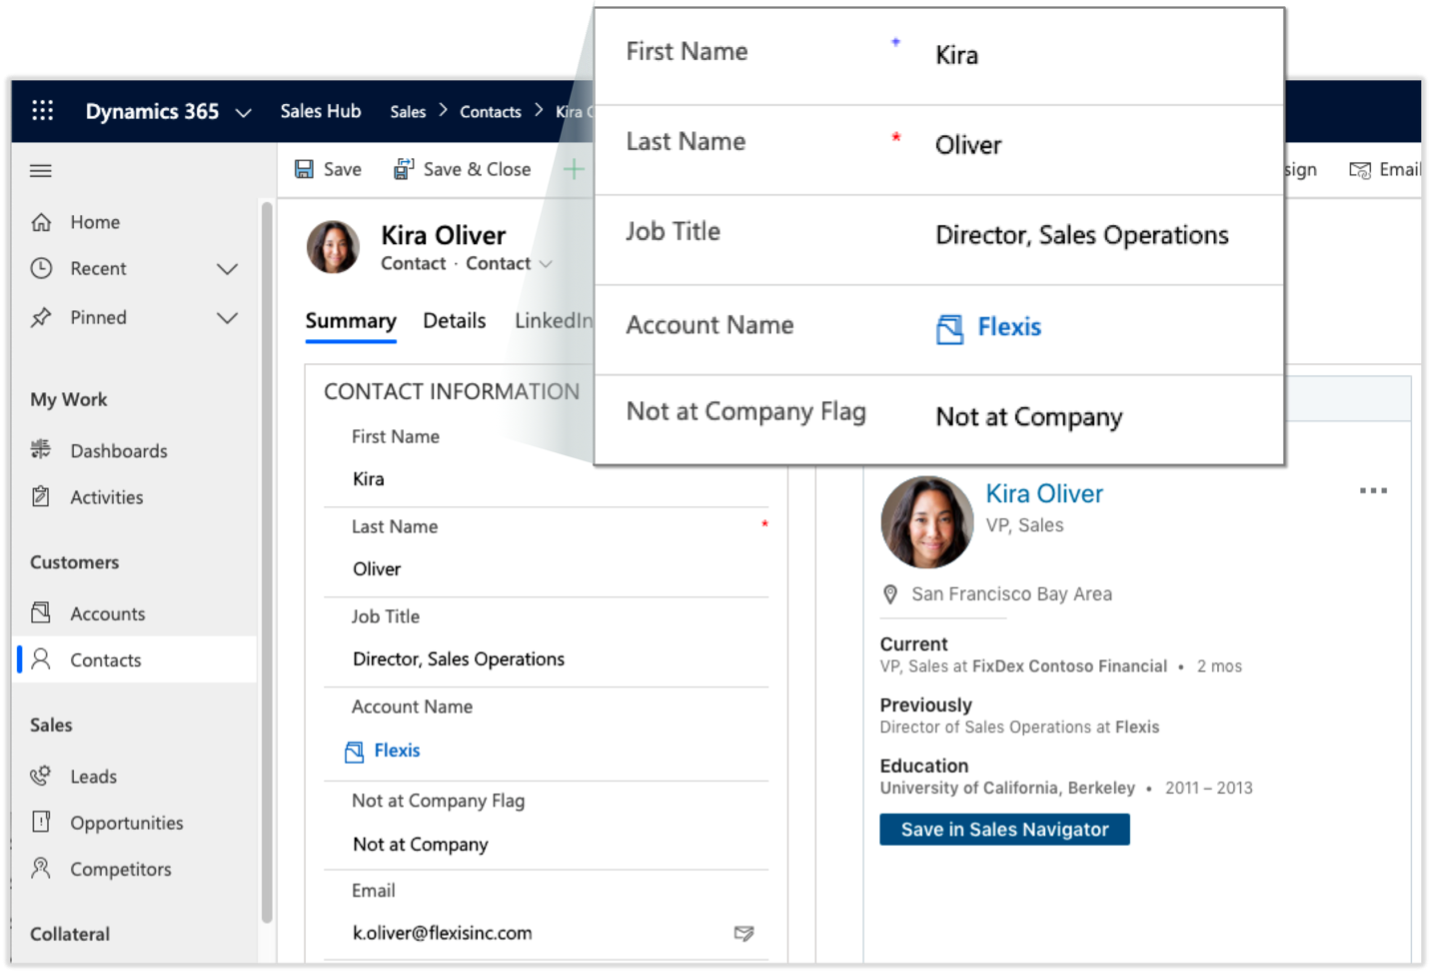Click the green plus New icon
This screenshot has height=974, width=1430.
[x=573, y=170]
